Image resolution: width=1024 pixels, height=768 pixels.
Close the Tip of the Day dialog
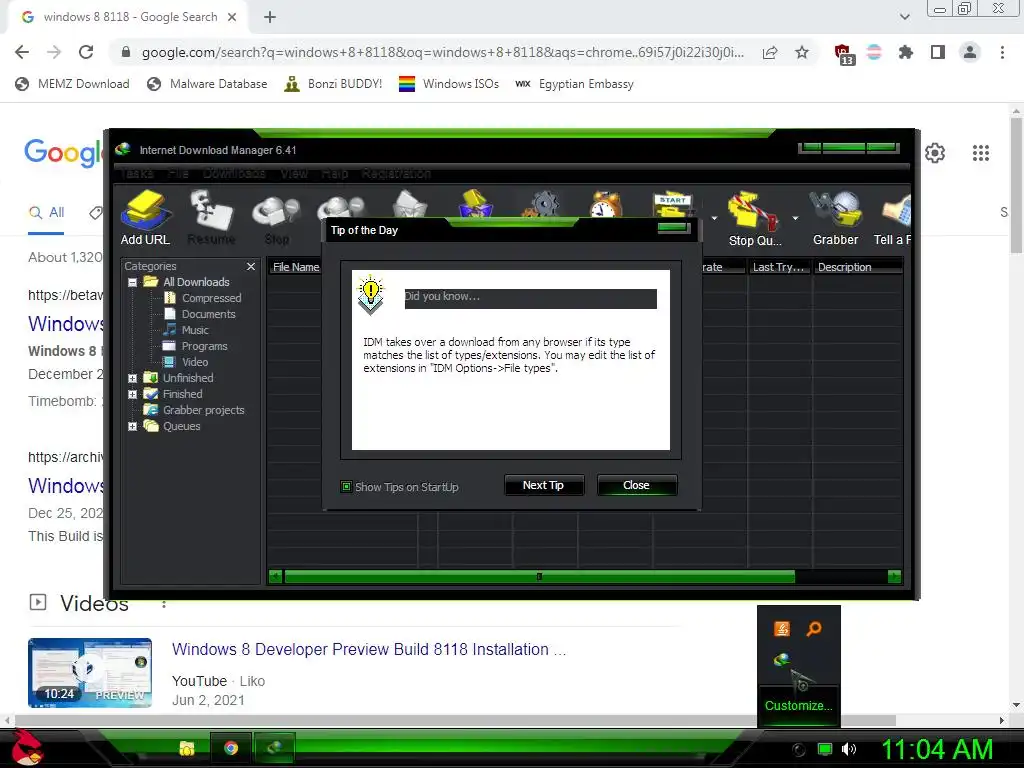click(x=636, y=485)
